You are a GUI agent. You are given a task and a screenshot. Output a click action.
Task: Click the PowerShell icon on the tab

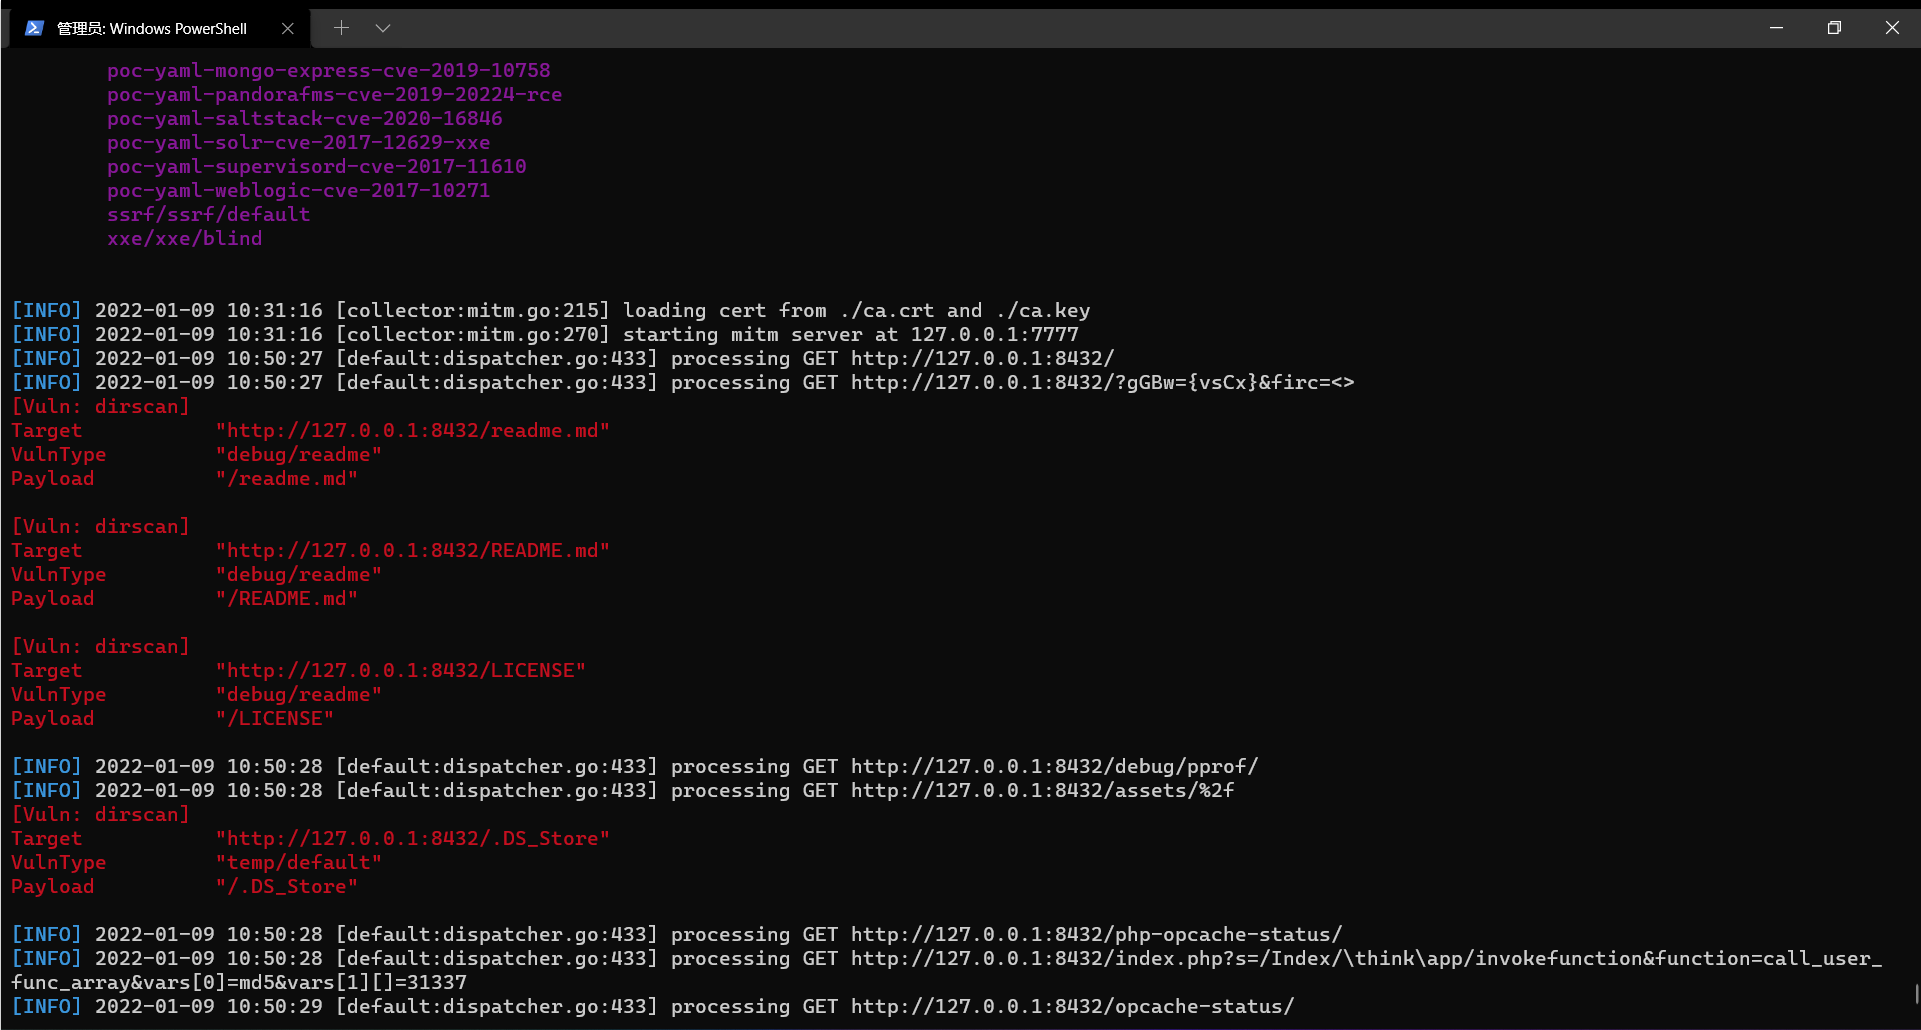pyautogui.click(x=35, y=28)
